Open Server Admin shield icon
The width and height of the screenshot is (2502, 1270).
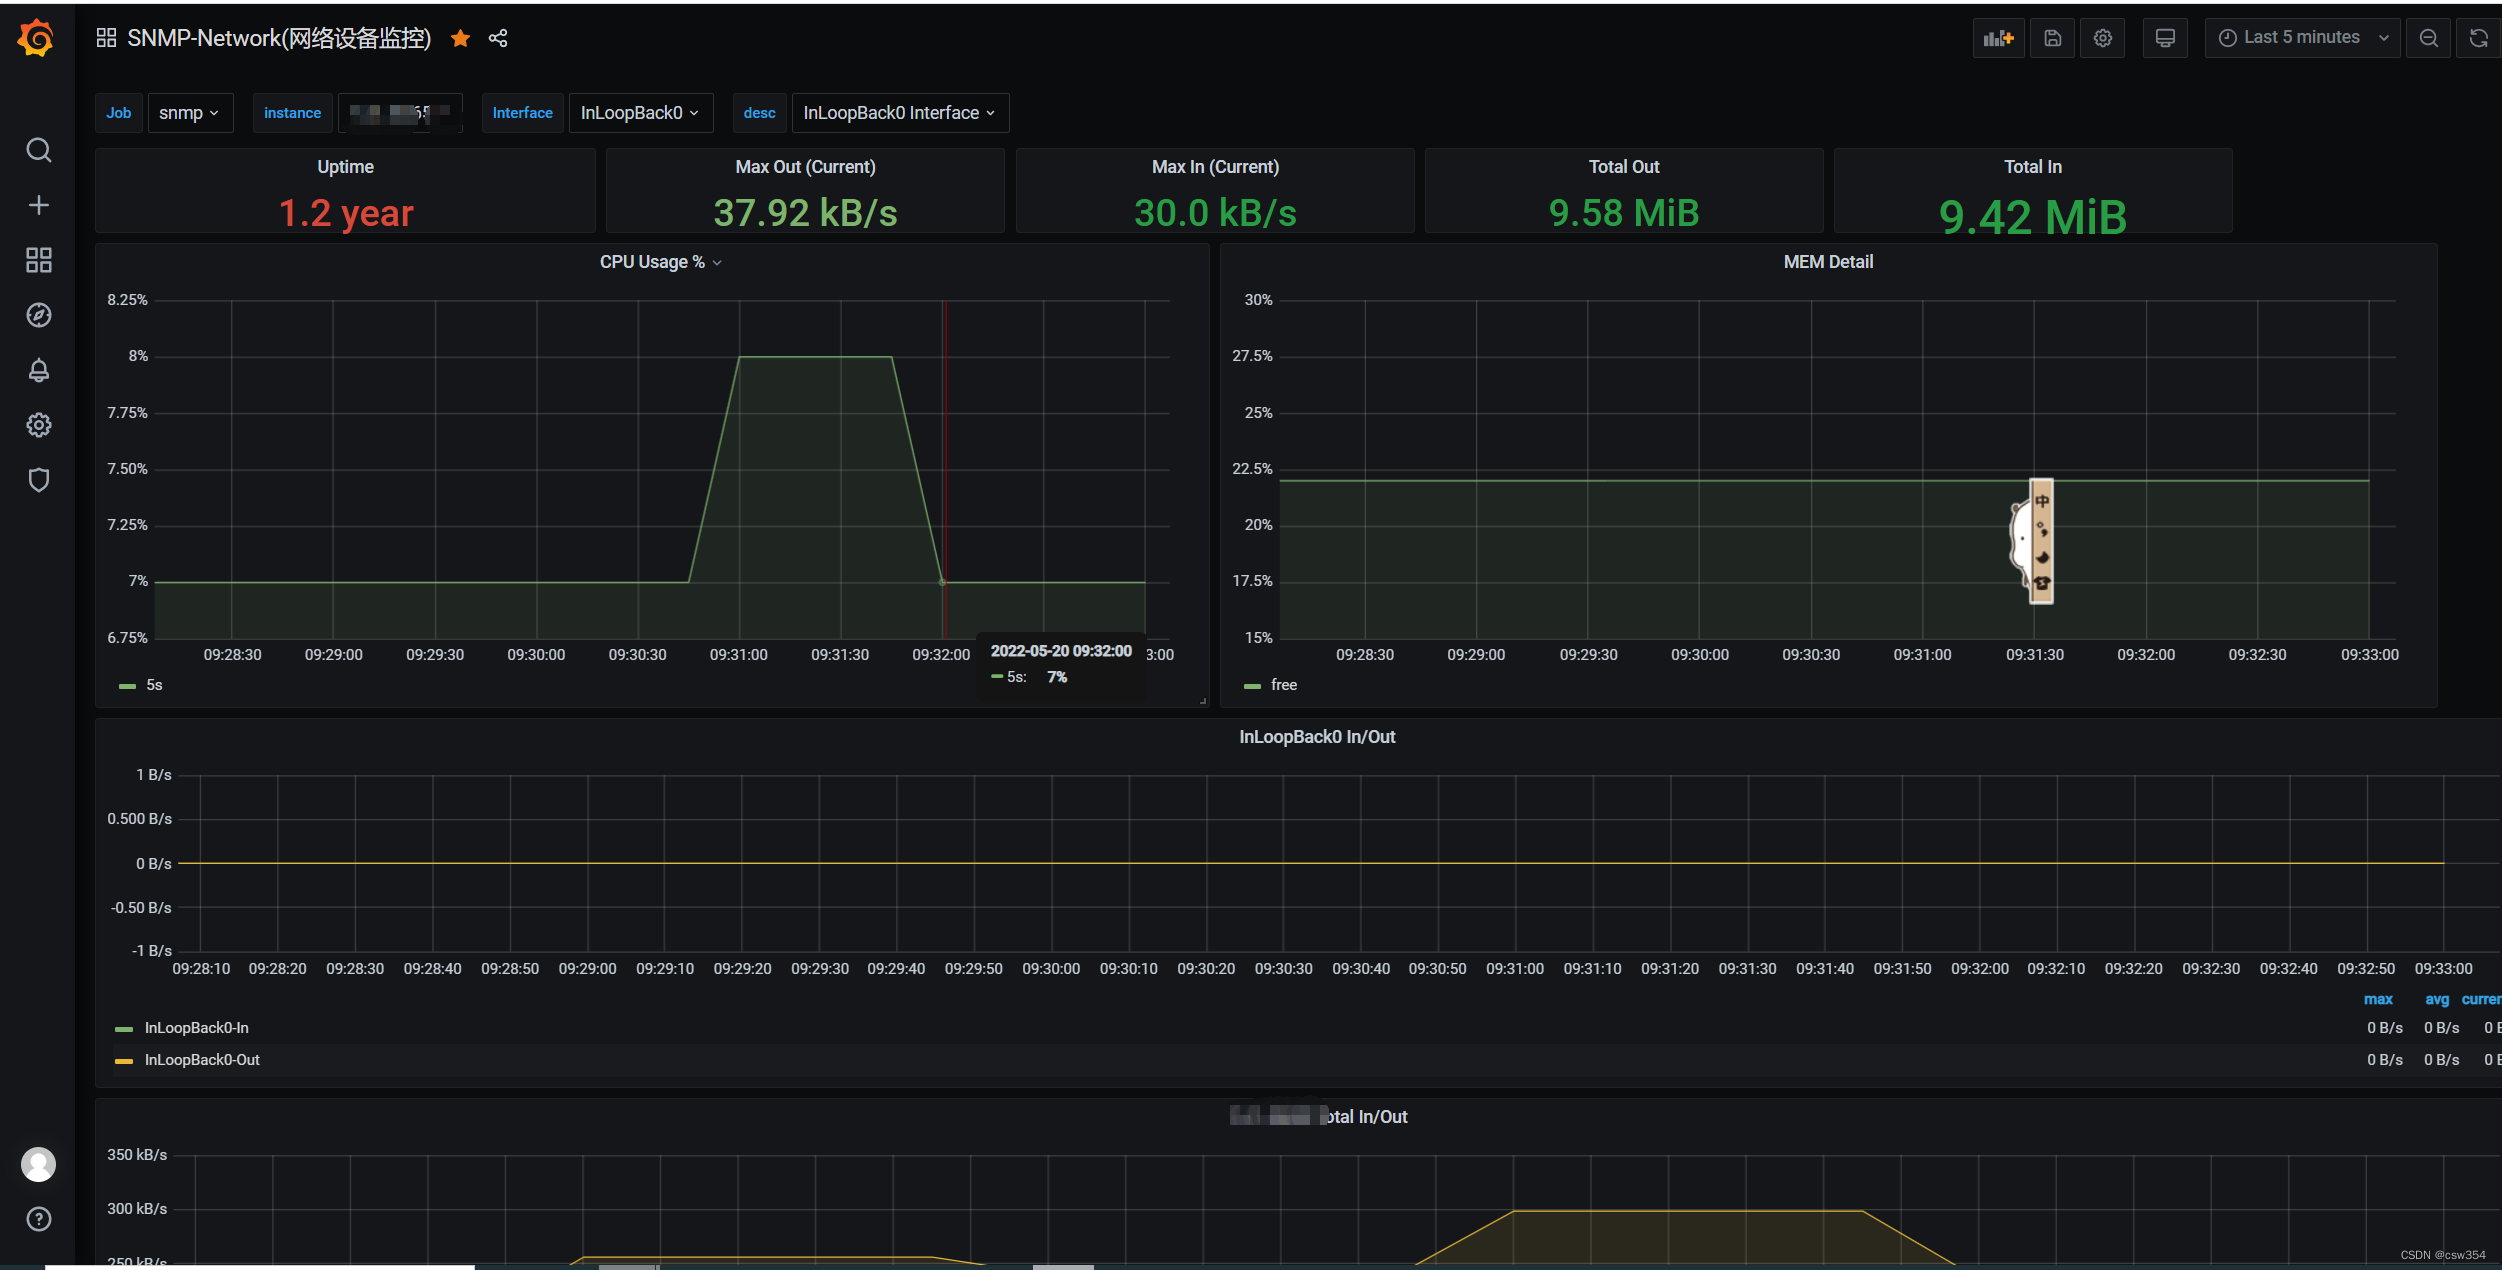(x=38, y=480)
